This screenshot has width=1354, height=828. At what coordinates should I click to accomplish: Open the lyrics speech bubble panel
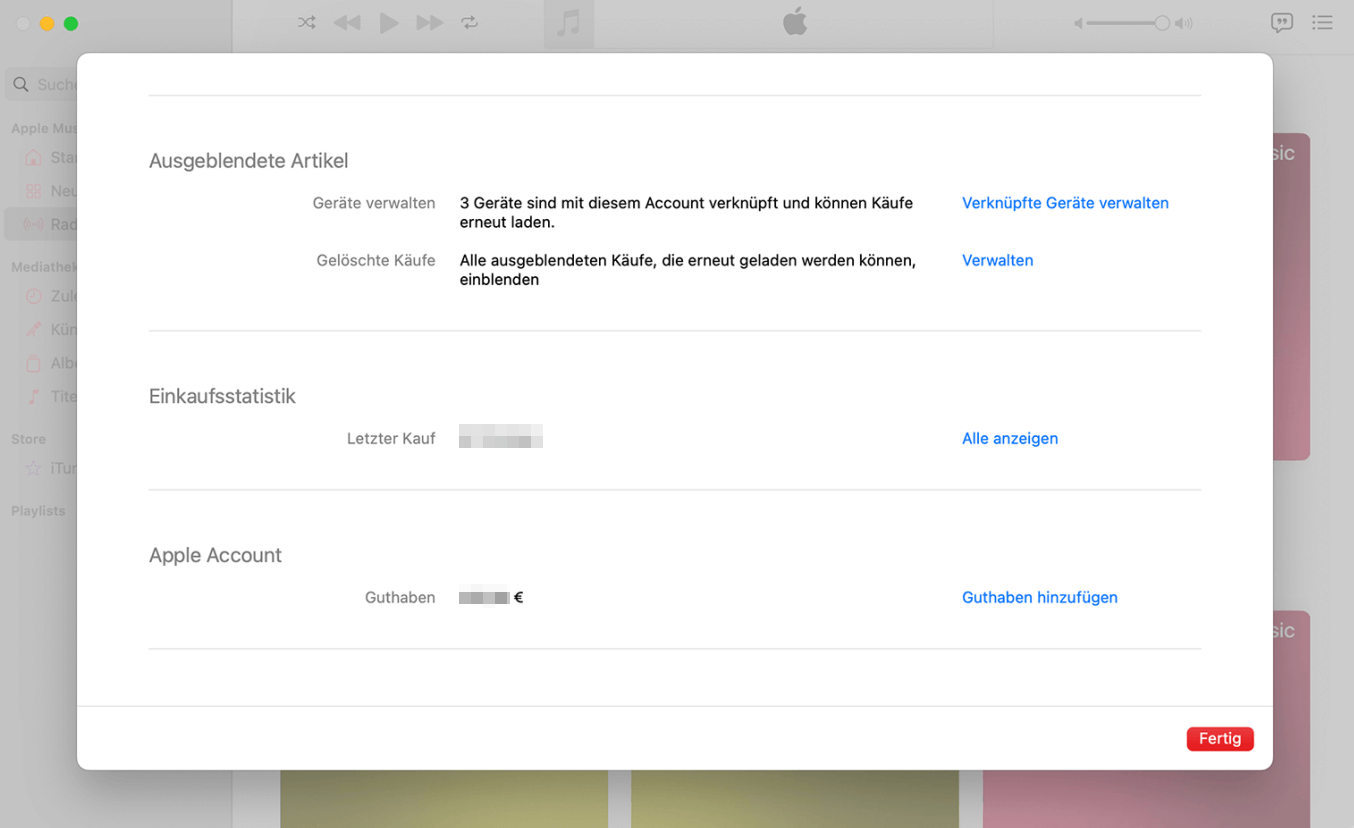[1281, 23]
